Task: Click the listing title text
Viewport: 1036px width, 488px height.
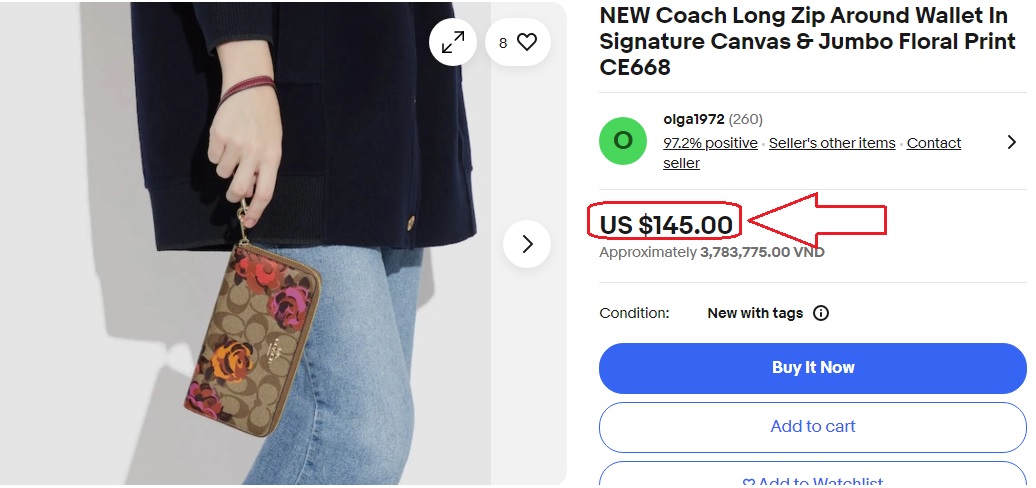Action: click(x=806, y=42)
